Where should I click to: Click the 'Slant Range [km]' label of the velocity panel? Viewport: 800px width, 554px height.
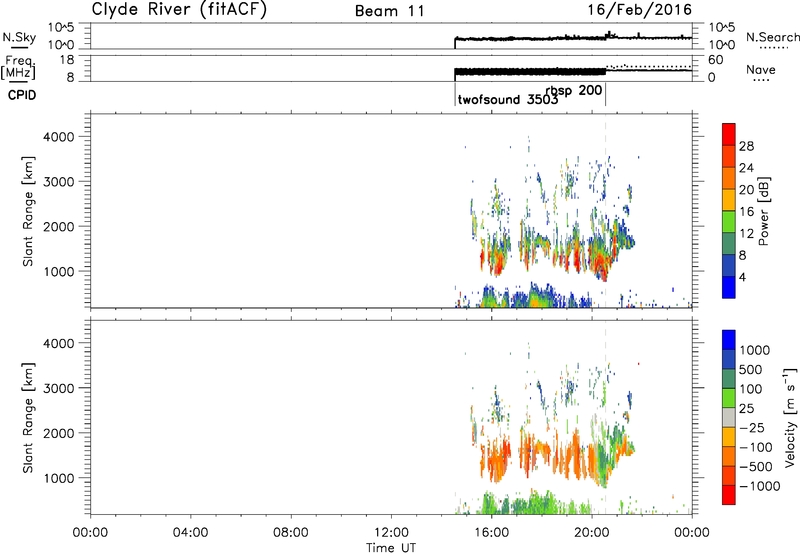coord(28,418)
